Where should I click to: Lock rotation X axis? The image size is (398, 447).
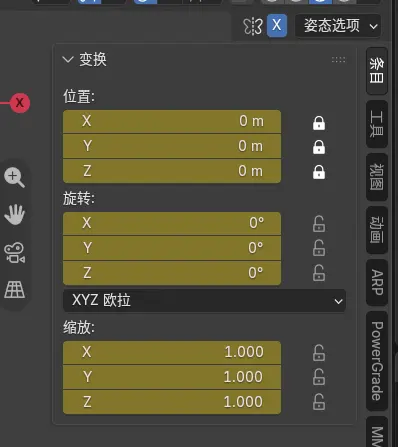(319, 224)
